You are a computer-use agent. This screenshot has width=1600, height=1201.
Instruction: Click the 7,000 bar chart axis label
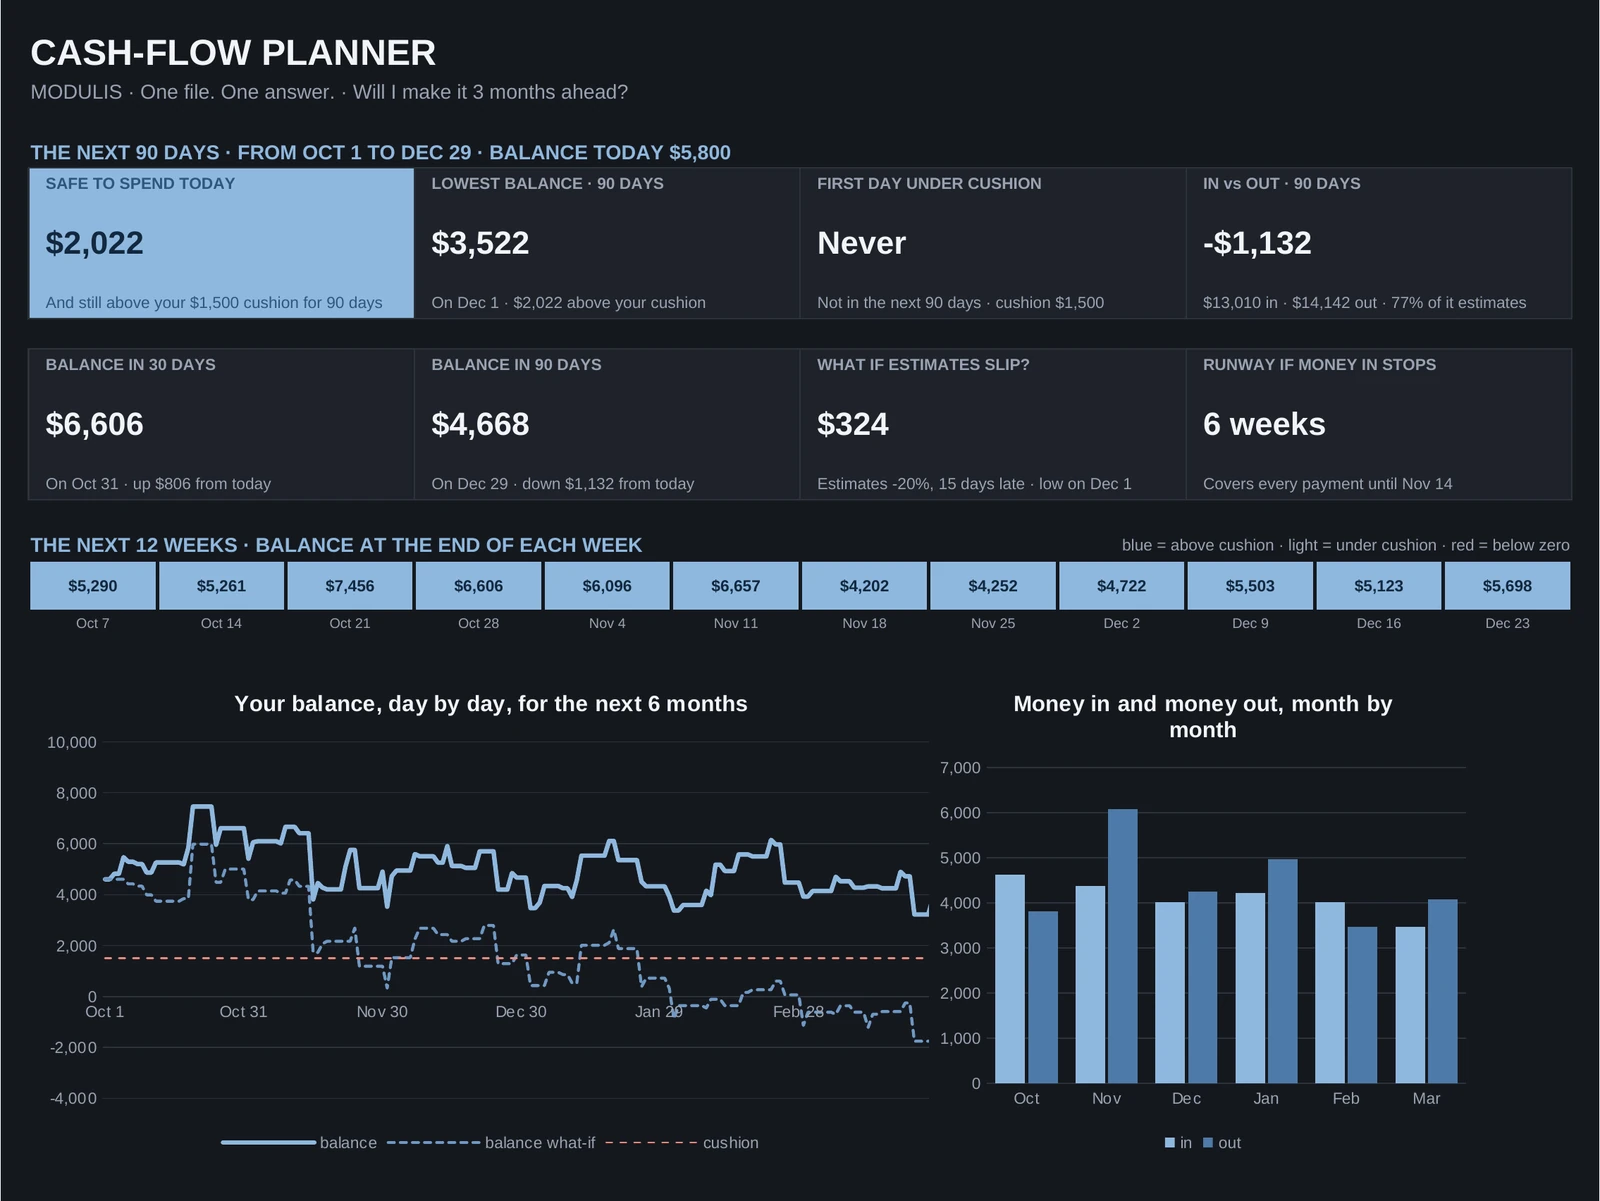pos(960,768)
